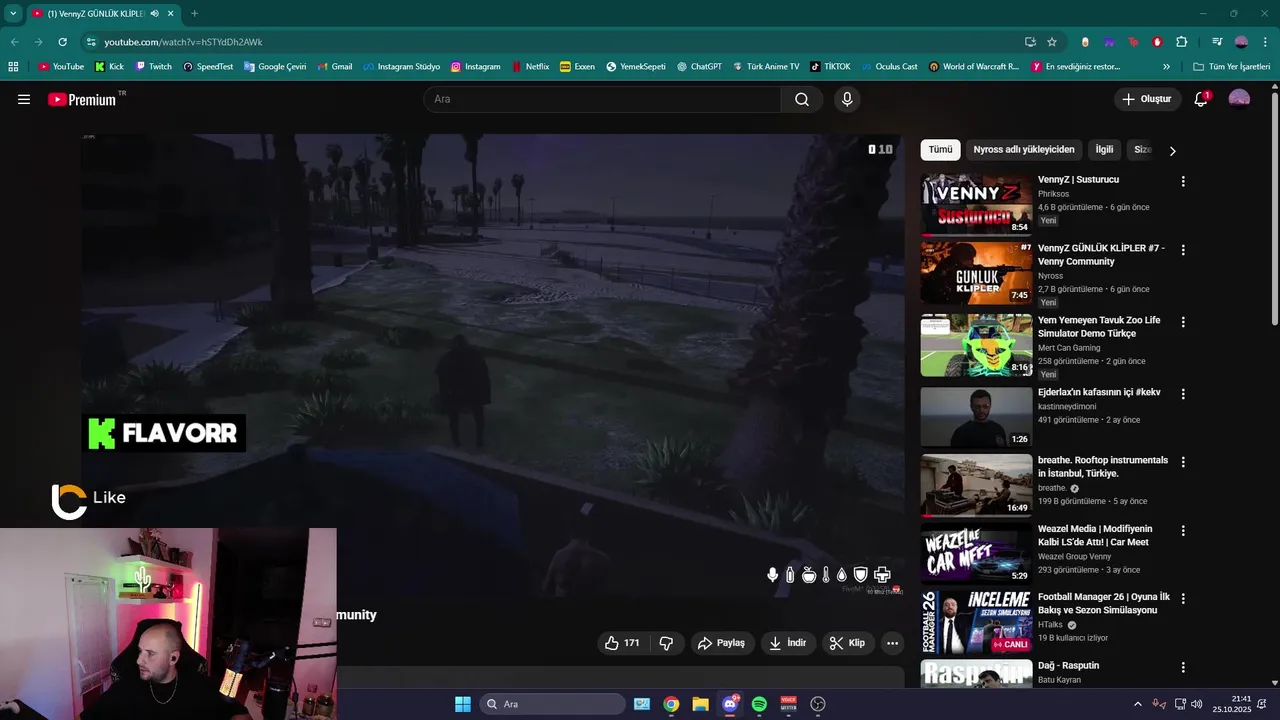Image resolution: width=1280 pixels, height=720 pixels.
Task: Open the Tüm Yer İşaretleri folder
Action: click(1231, 67)
